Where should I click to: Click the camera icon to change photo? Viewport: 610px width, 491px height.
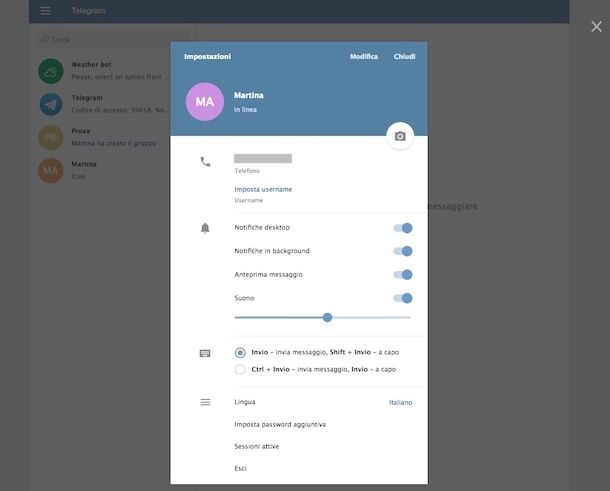pyautogui.click(x=400, y=136)
